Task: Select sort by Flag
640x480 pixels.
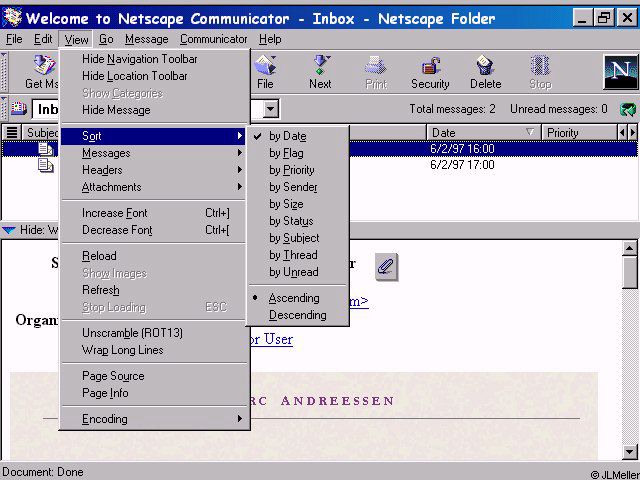Action: [298, 153]
